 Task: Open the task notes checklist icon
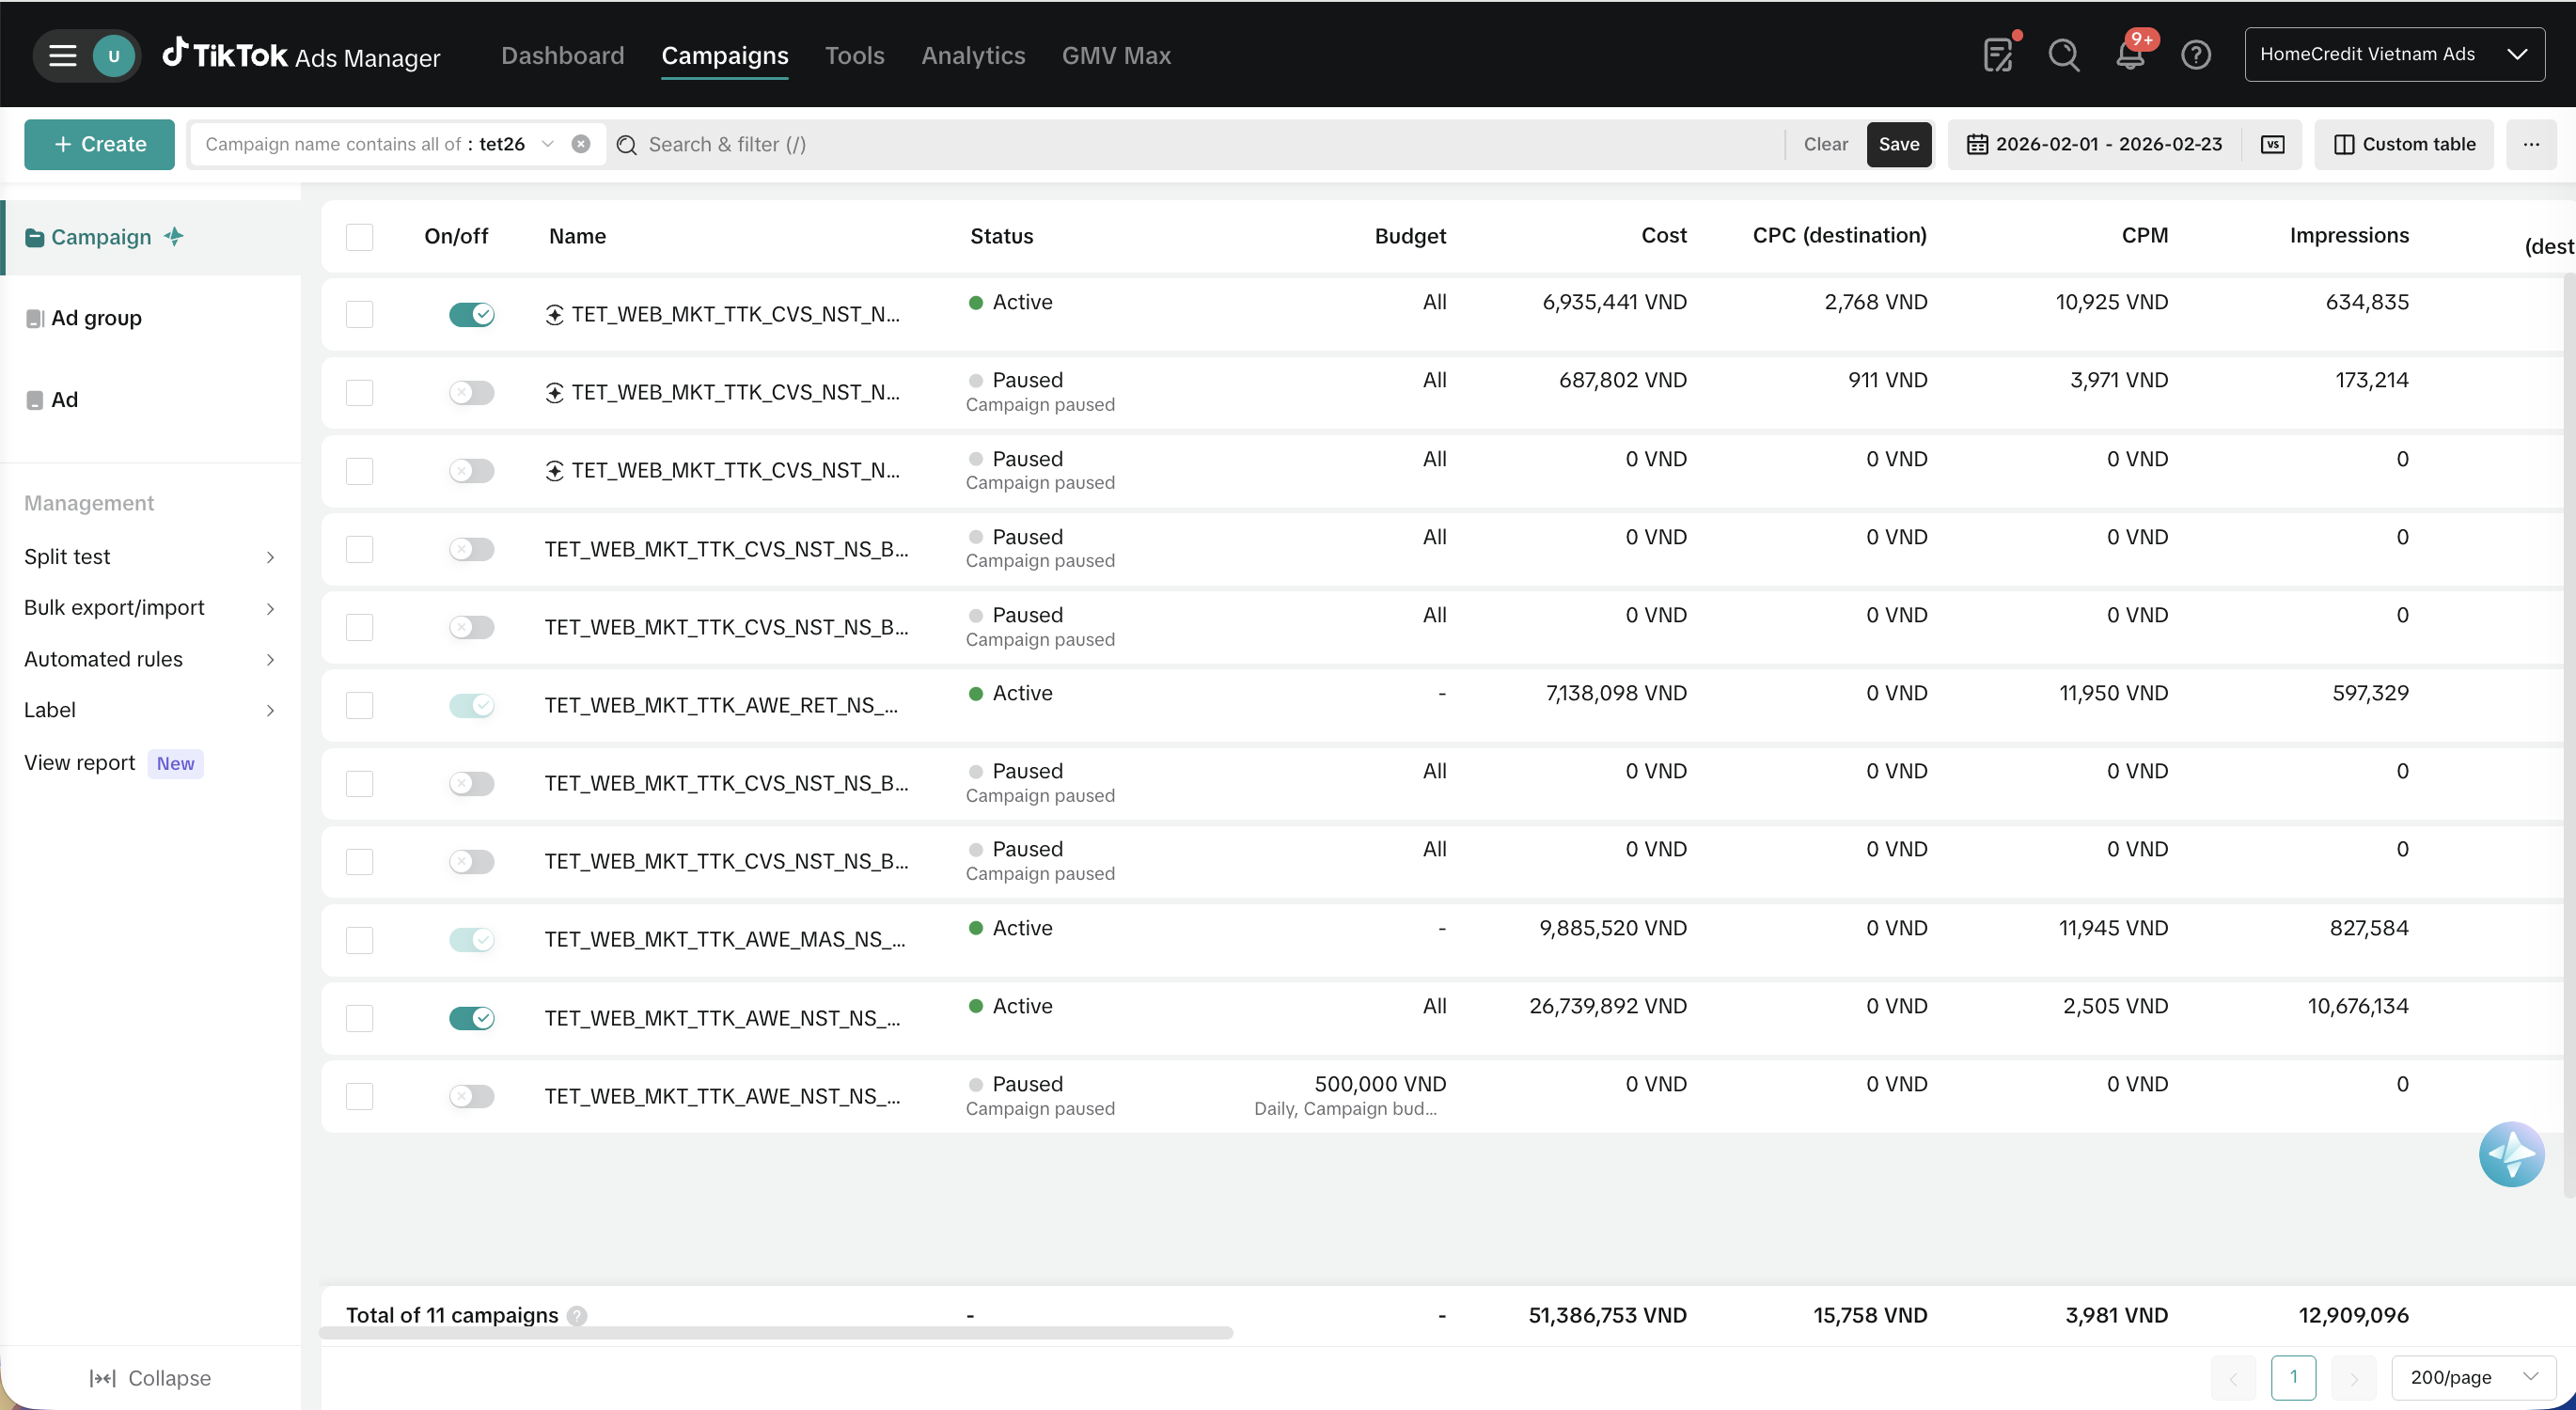point(1997,55)
